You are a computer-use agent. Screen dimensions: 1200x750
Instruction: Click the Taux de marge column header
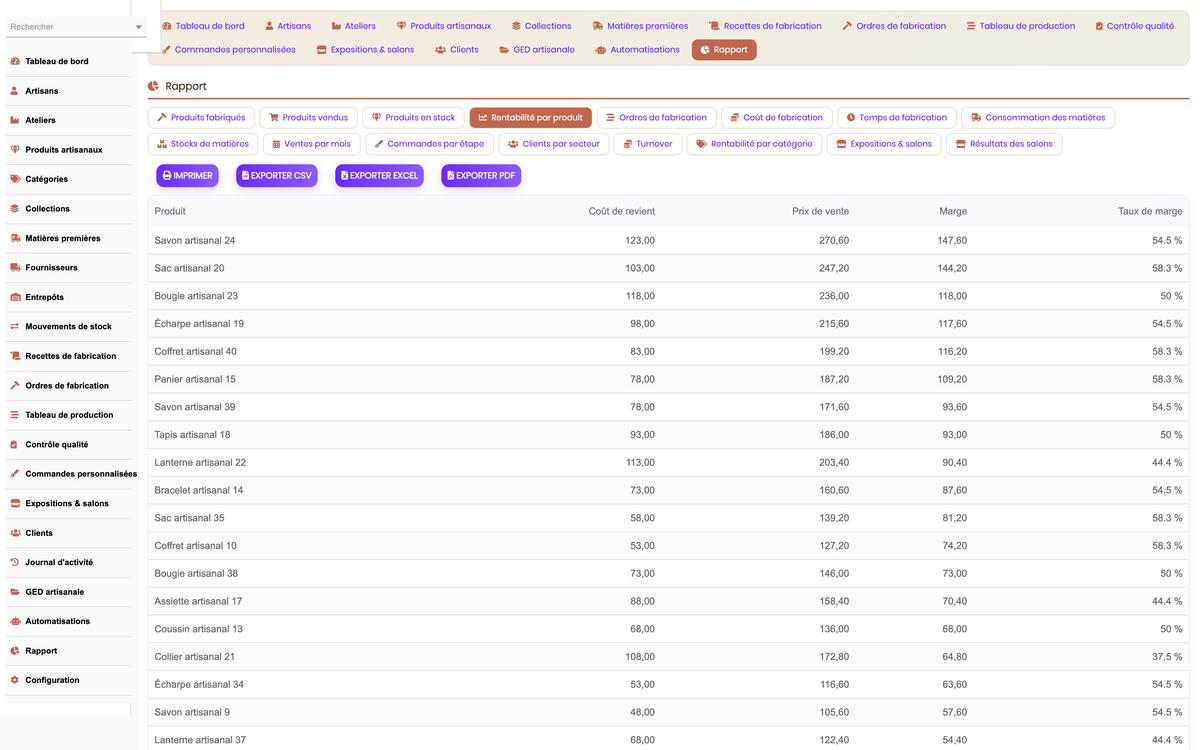click(1150, 211)
